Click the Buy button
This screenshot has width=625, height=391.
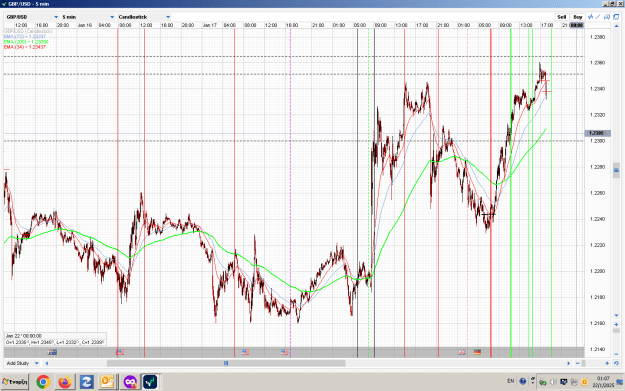coord(578,17)
